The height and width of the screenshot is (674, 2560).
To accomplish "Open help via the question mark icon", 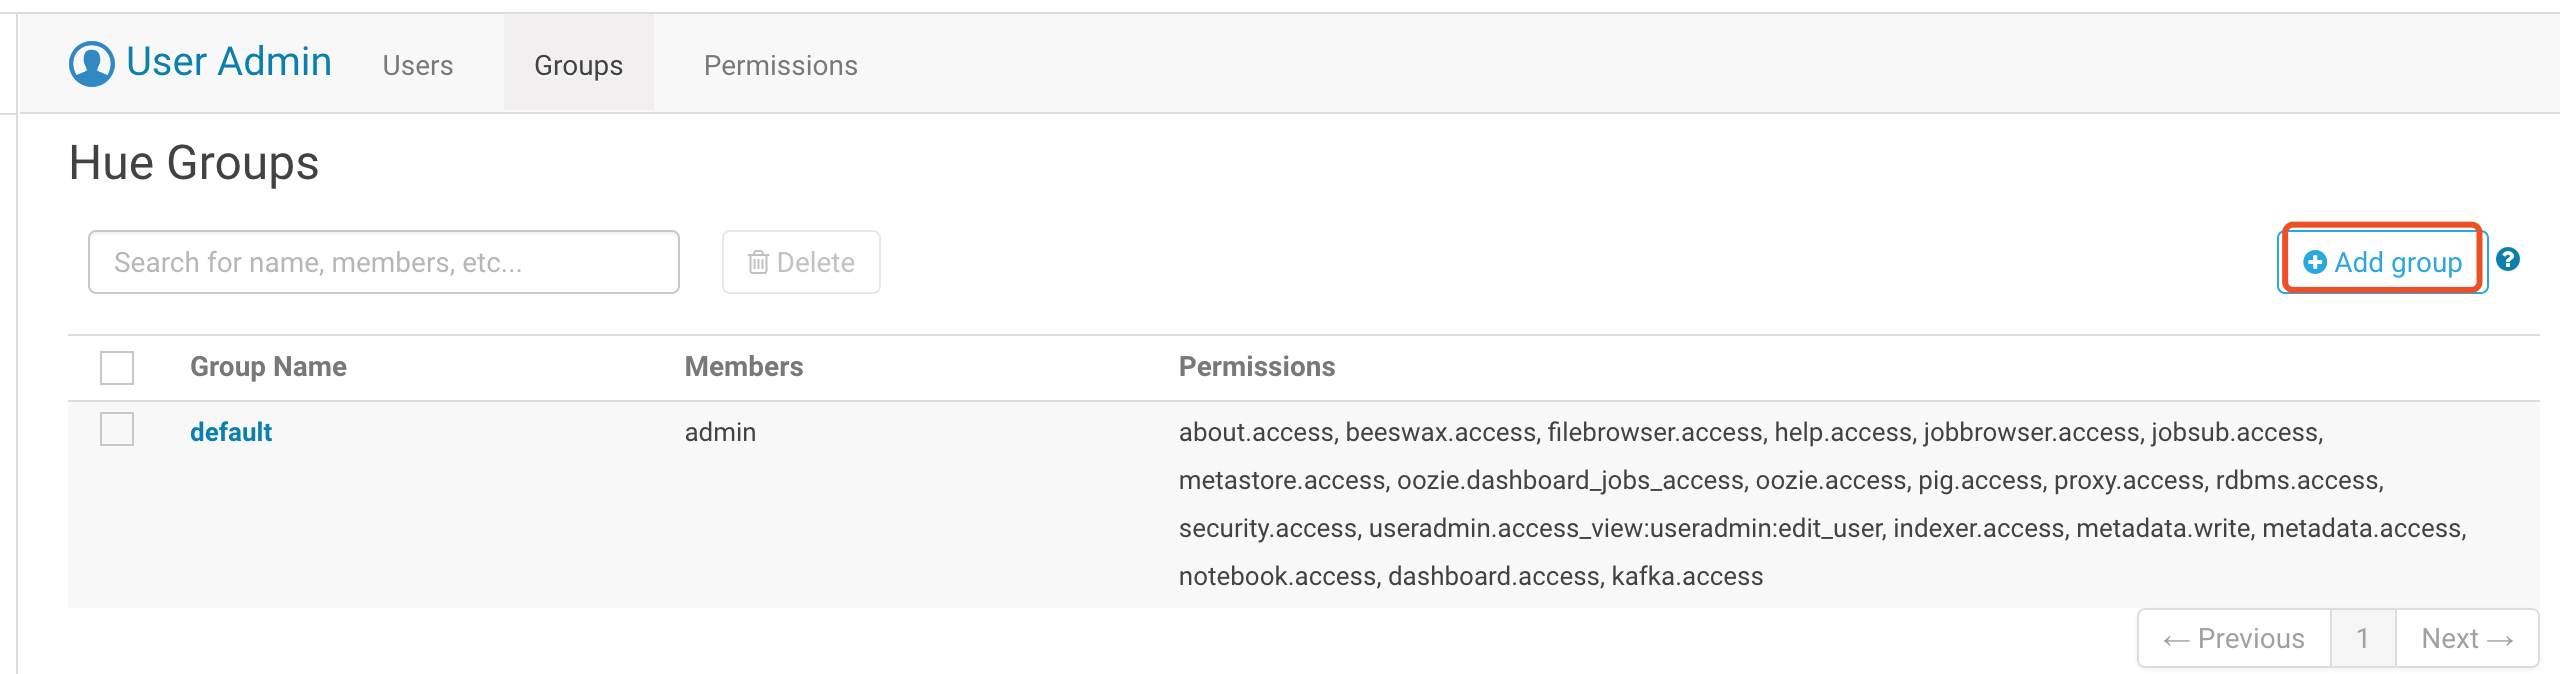I will coord(2507,260).
